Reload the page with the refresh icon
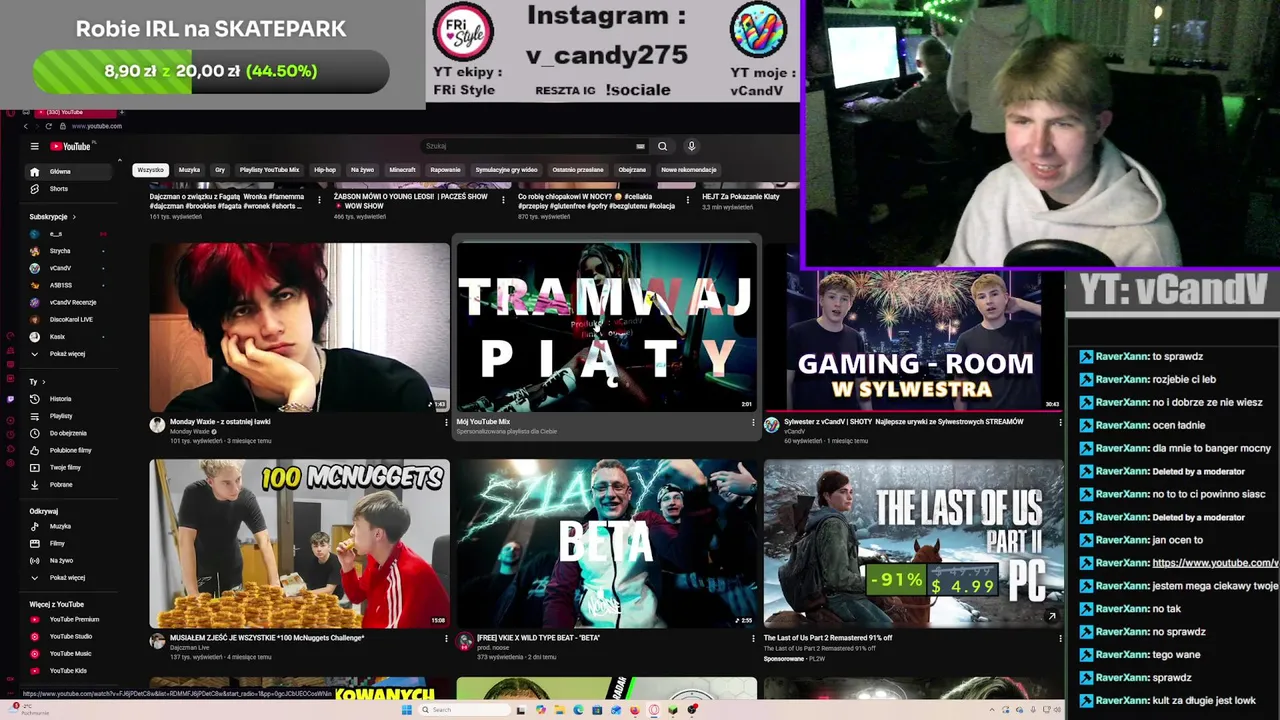 pos(50,126)
